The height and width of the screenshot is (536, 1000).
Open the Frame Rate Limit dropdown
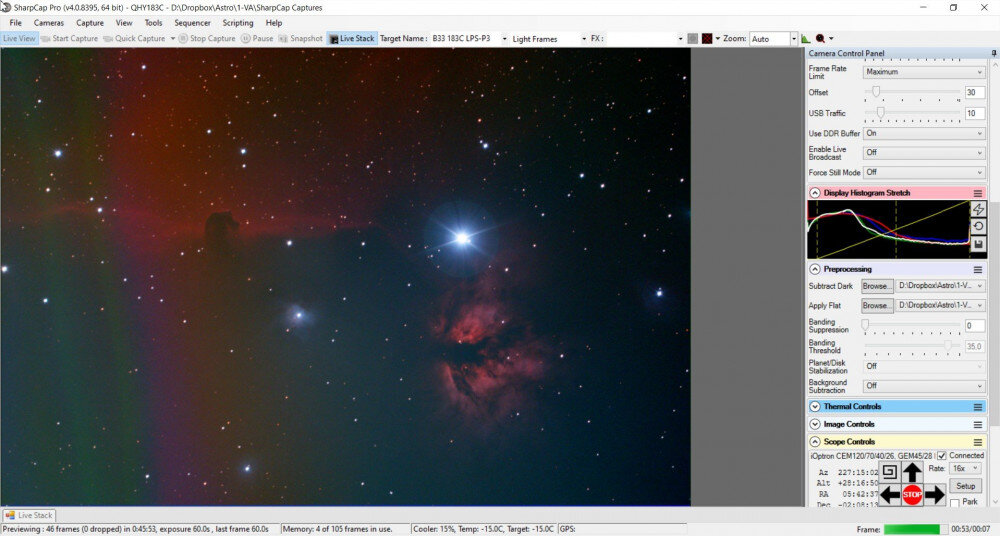pyautogui.click(x=924, y=72)
